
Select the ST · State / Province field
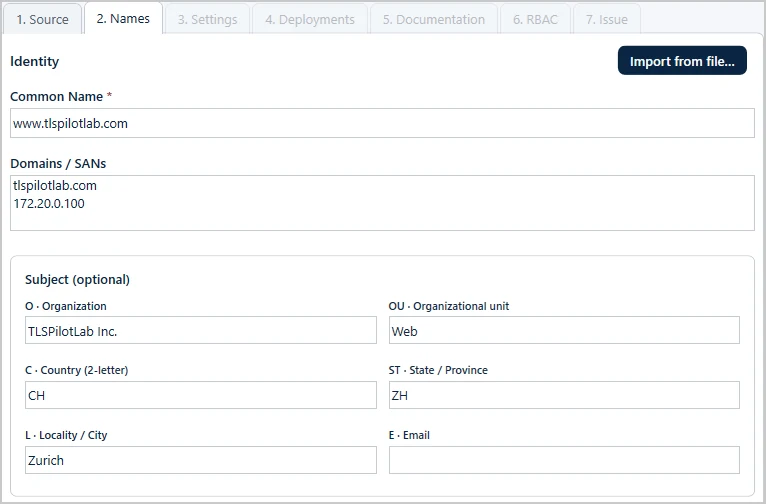[564, 395]
